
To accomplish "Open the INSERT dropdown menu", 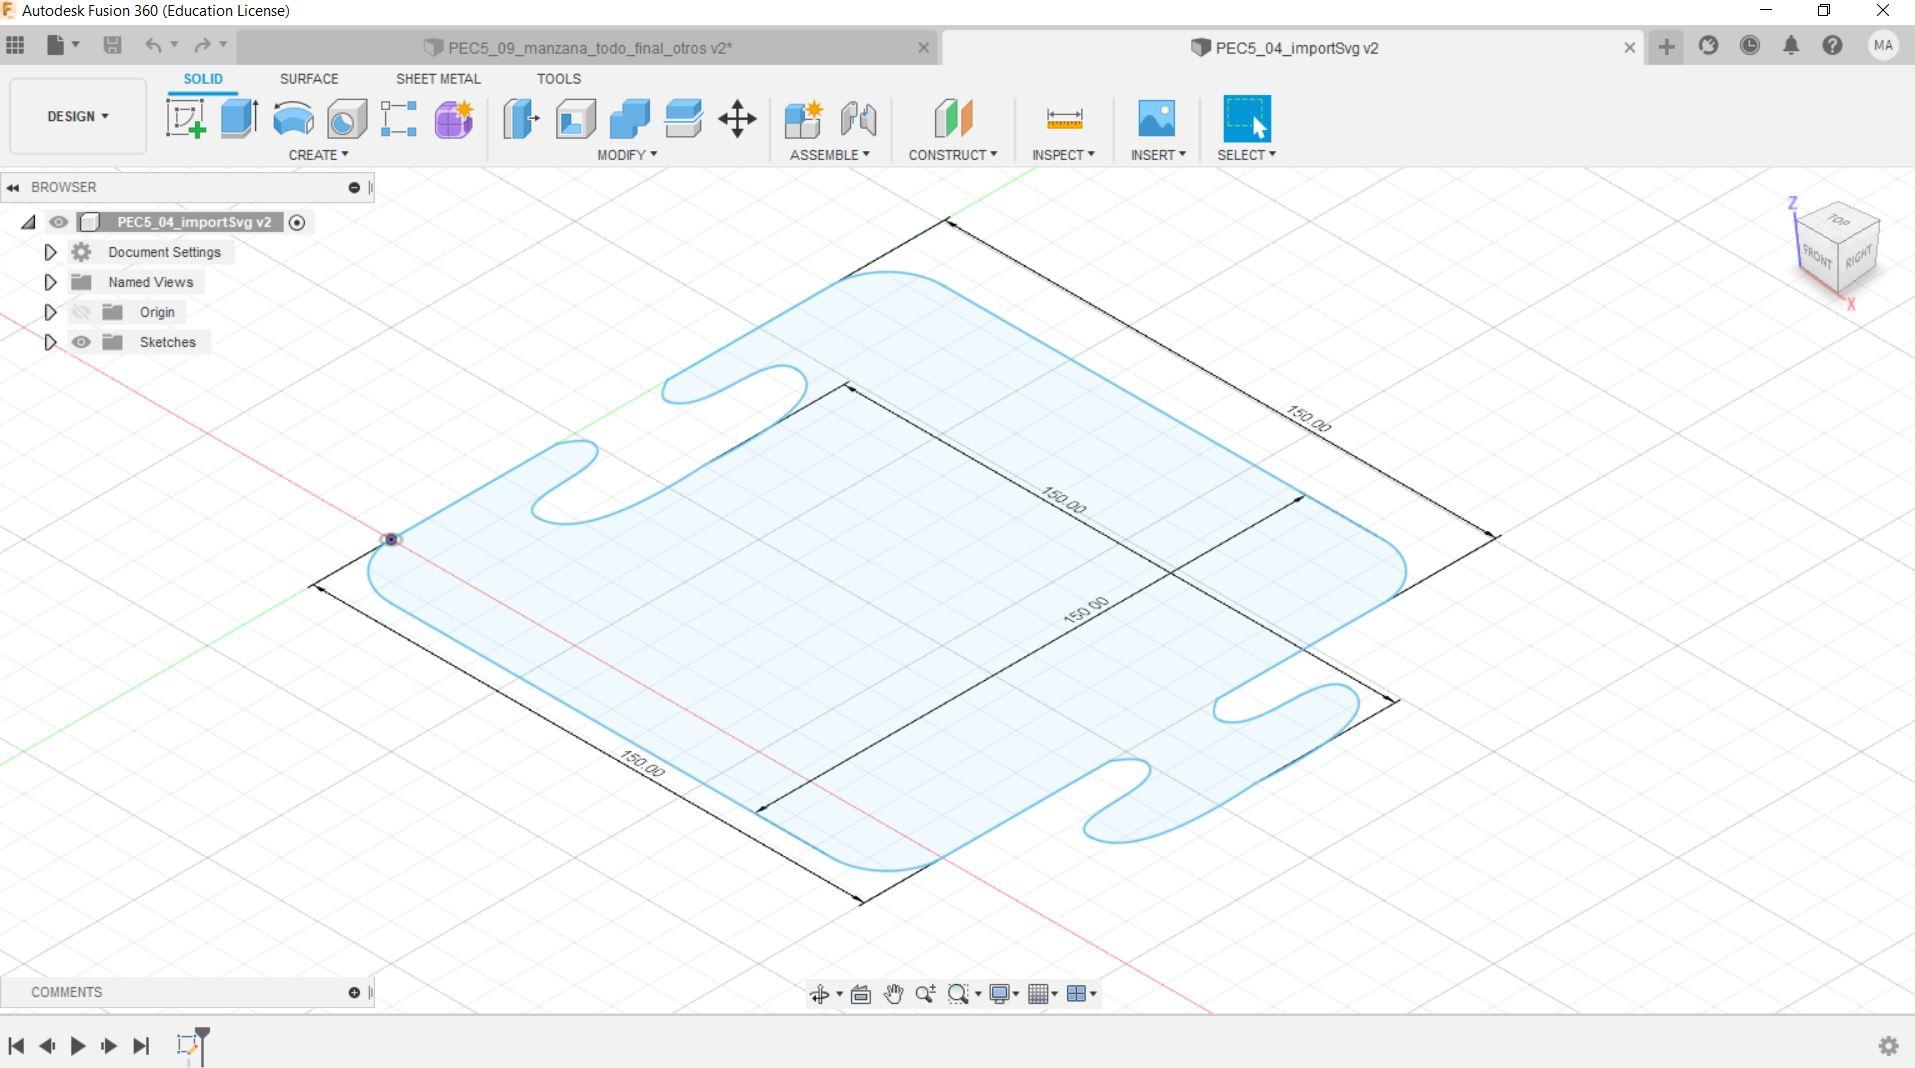I will point(1158,155).
